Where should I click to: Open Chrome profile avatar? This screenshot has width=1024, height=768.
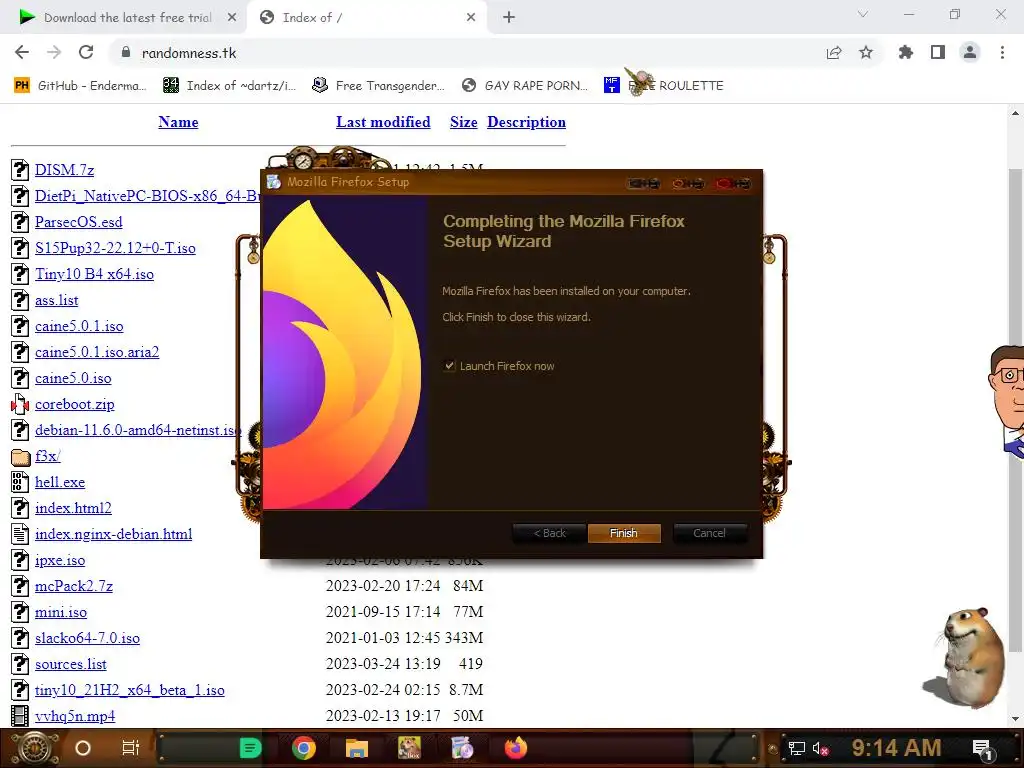point(970,52)
